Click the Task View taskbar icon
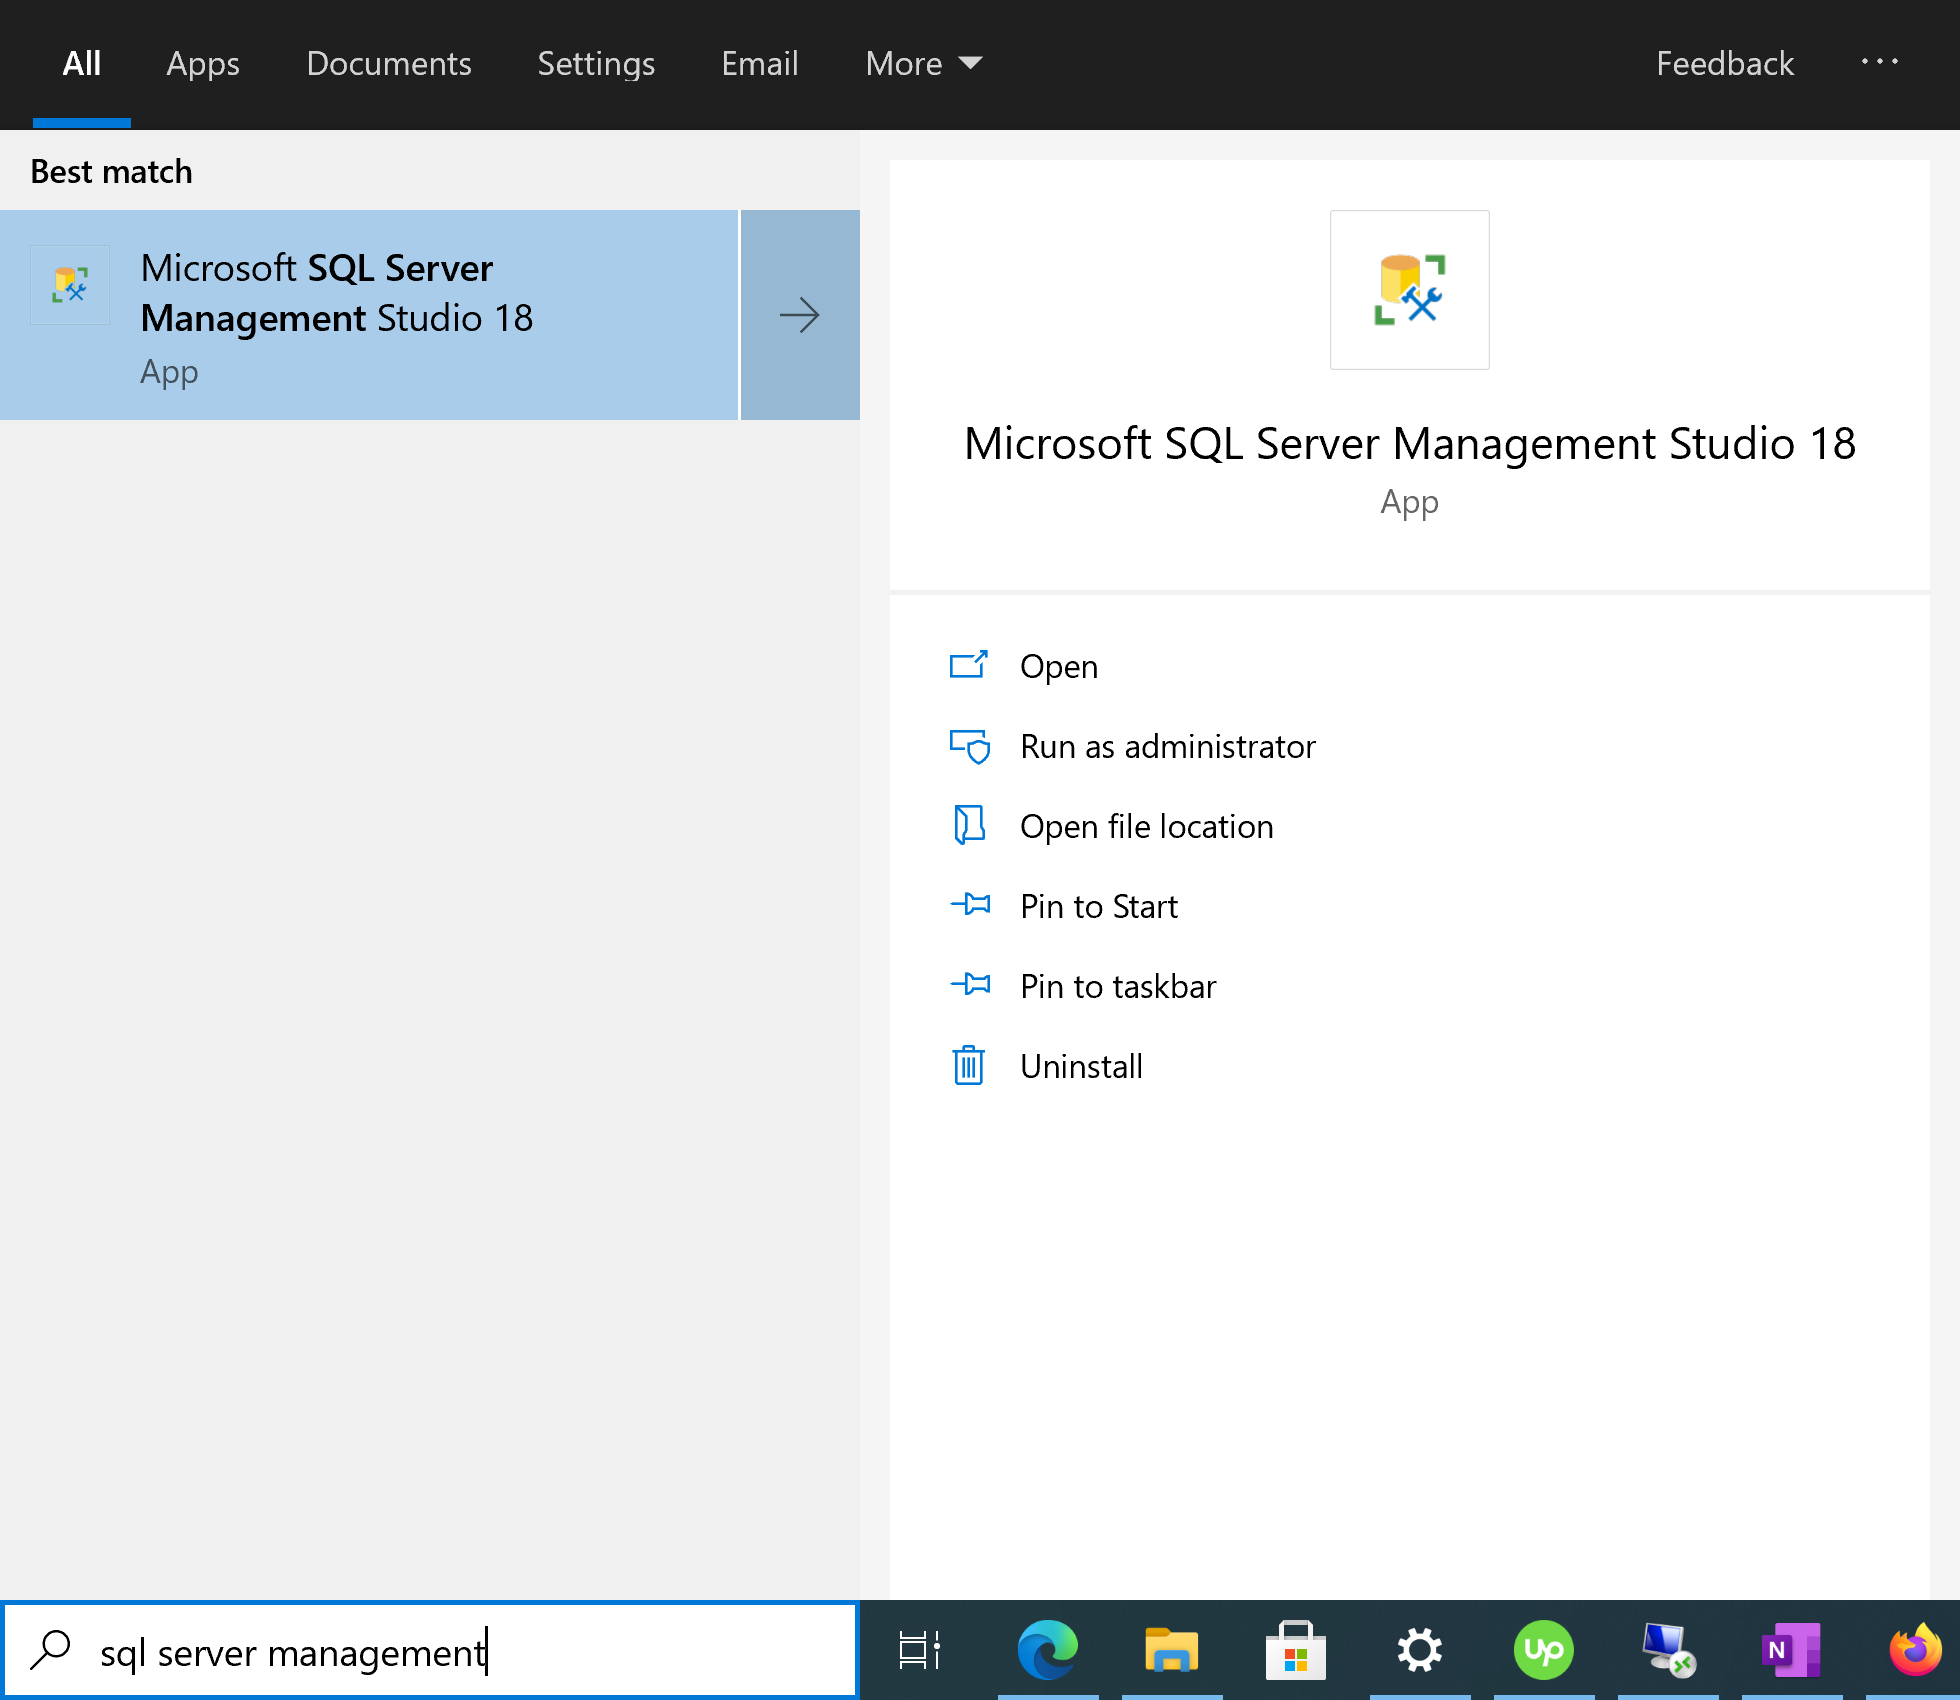1960x1700 pixels. [919, 1650]
